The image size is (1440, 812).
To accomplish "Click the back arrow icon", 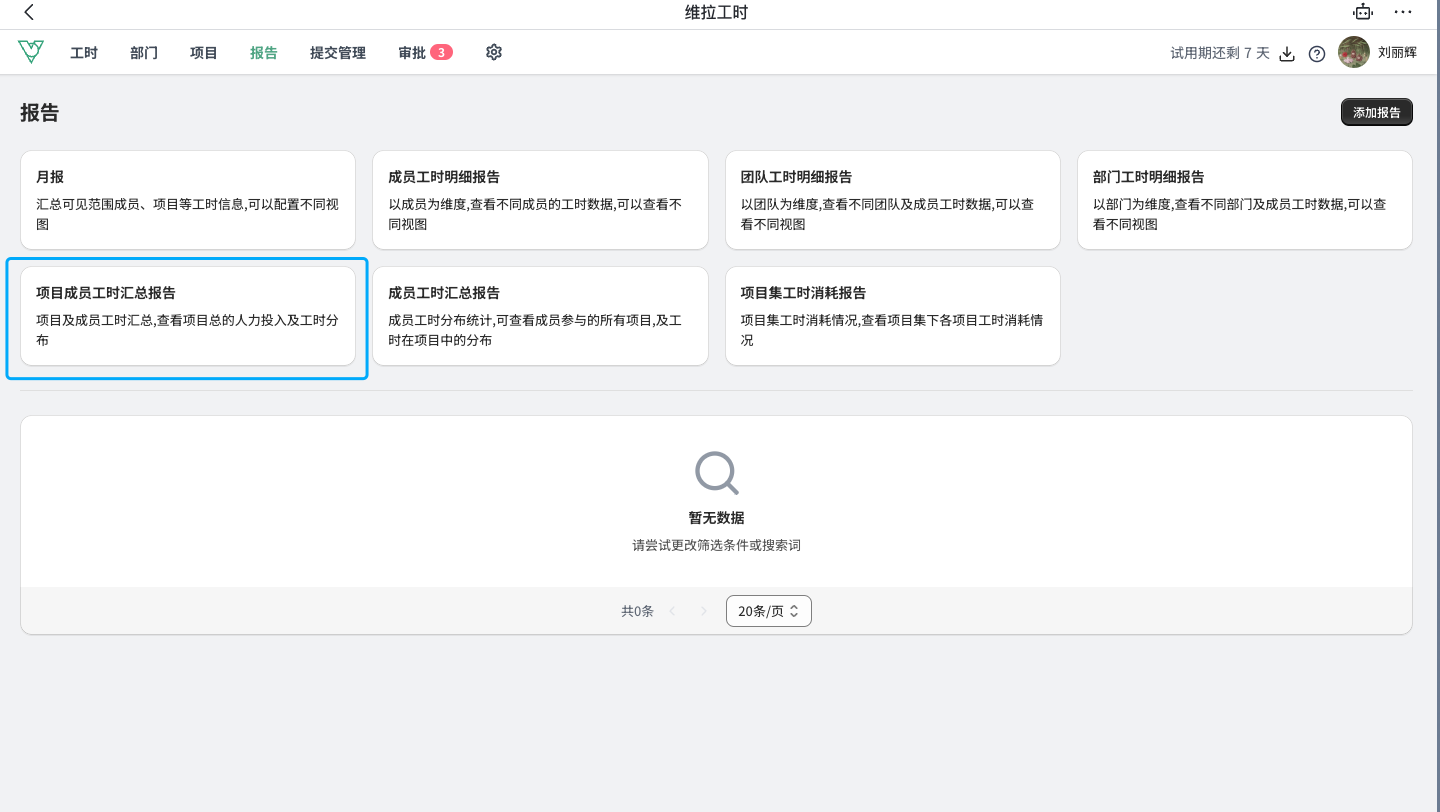I will click(x=29, y=13).
